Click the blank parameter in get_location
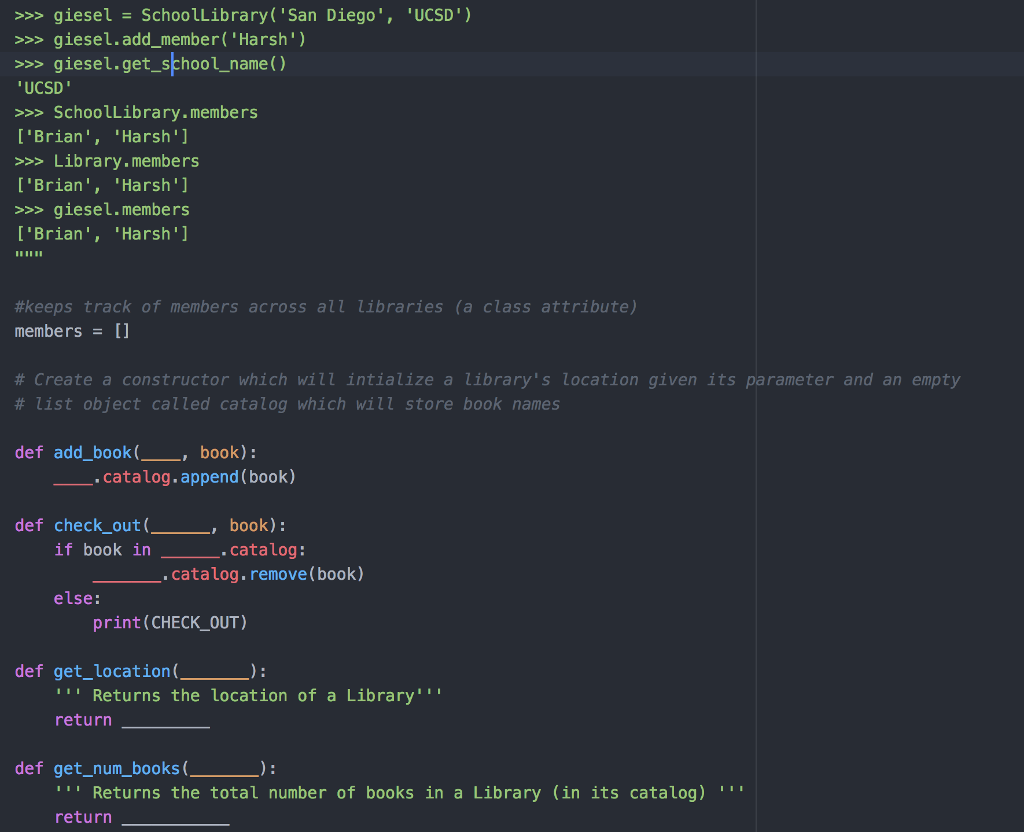This screenshot has height=832, width=1024. click(x=215, y=672)
